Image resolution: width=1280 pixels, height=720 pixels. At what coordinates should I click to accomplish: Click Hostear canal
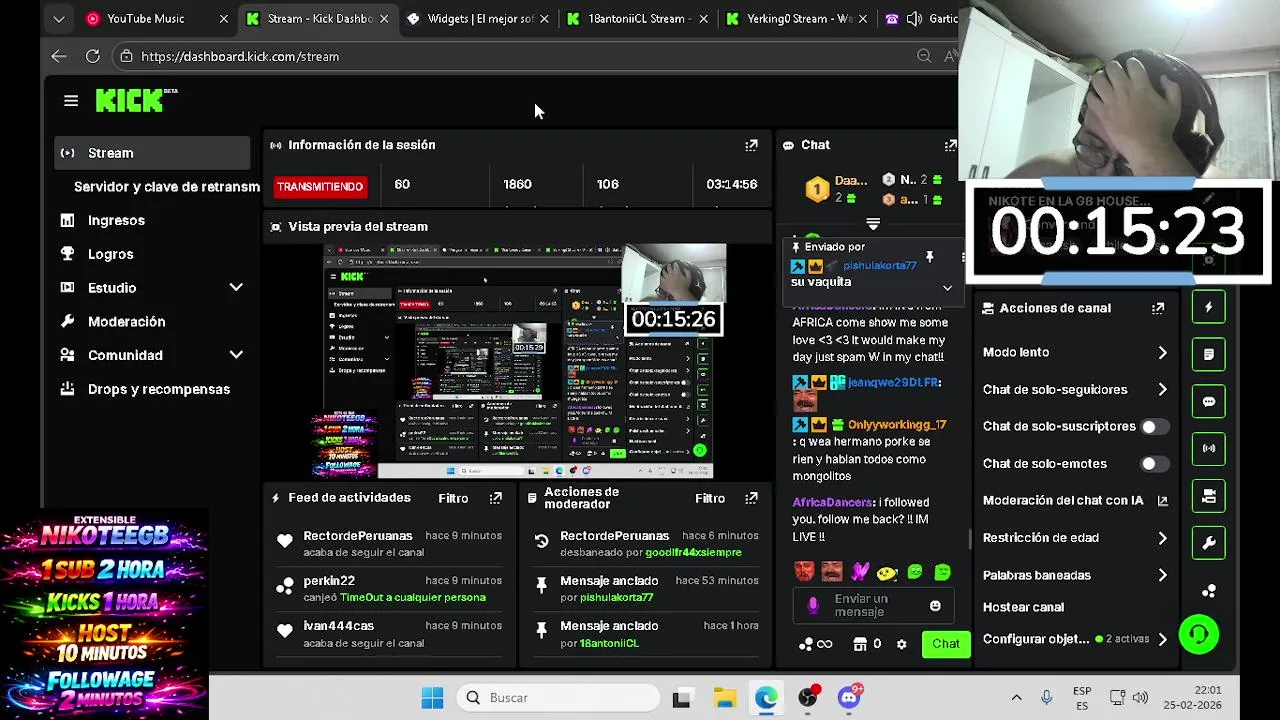pos(1023,607)
